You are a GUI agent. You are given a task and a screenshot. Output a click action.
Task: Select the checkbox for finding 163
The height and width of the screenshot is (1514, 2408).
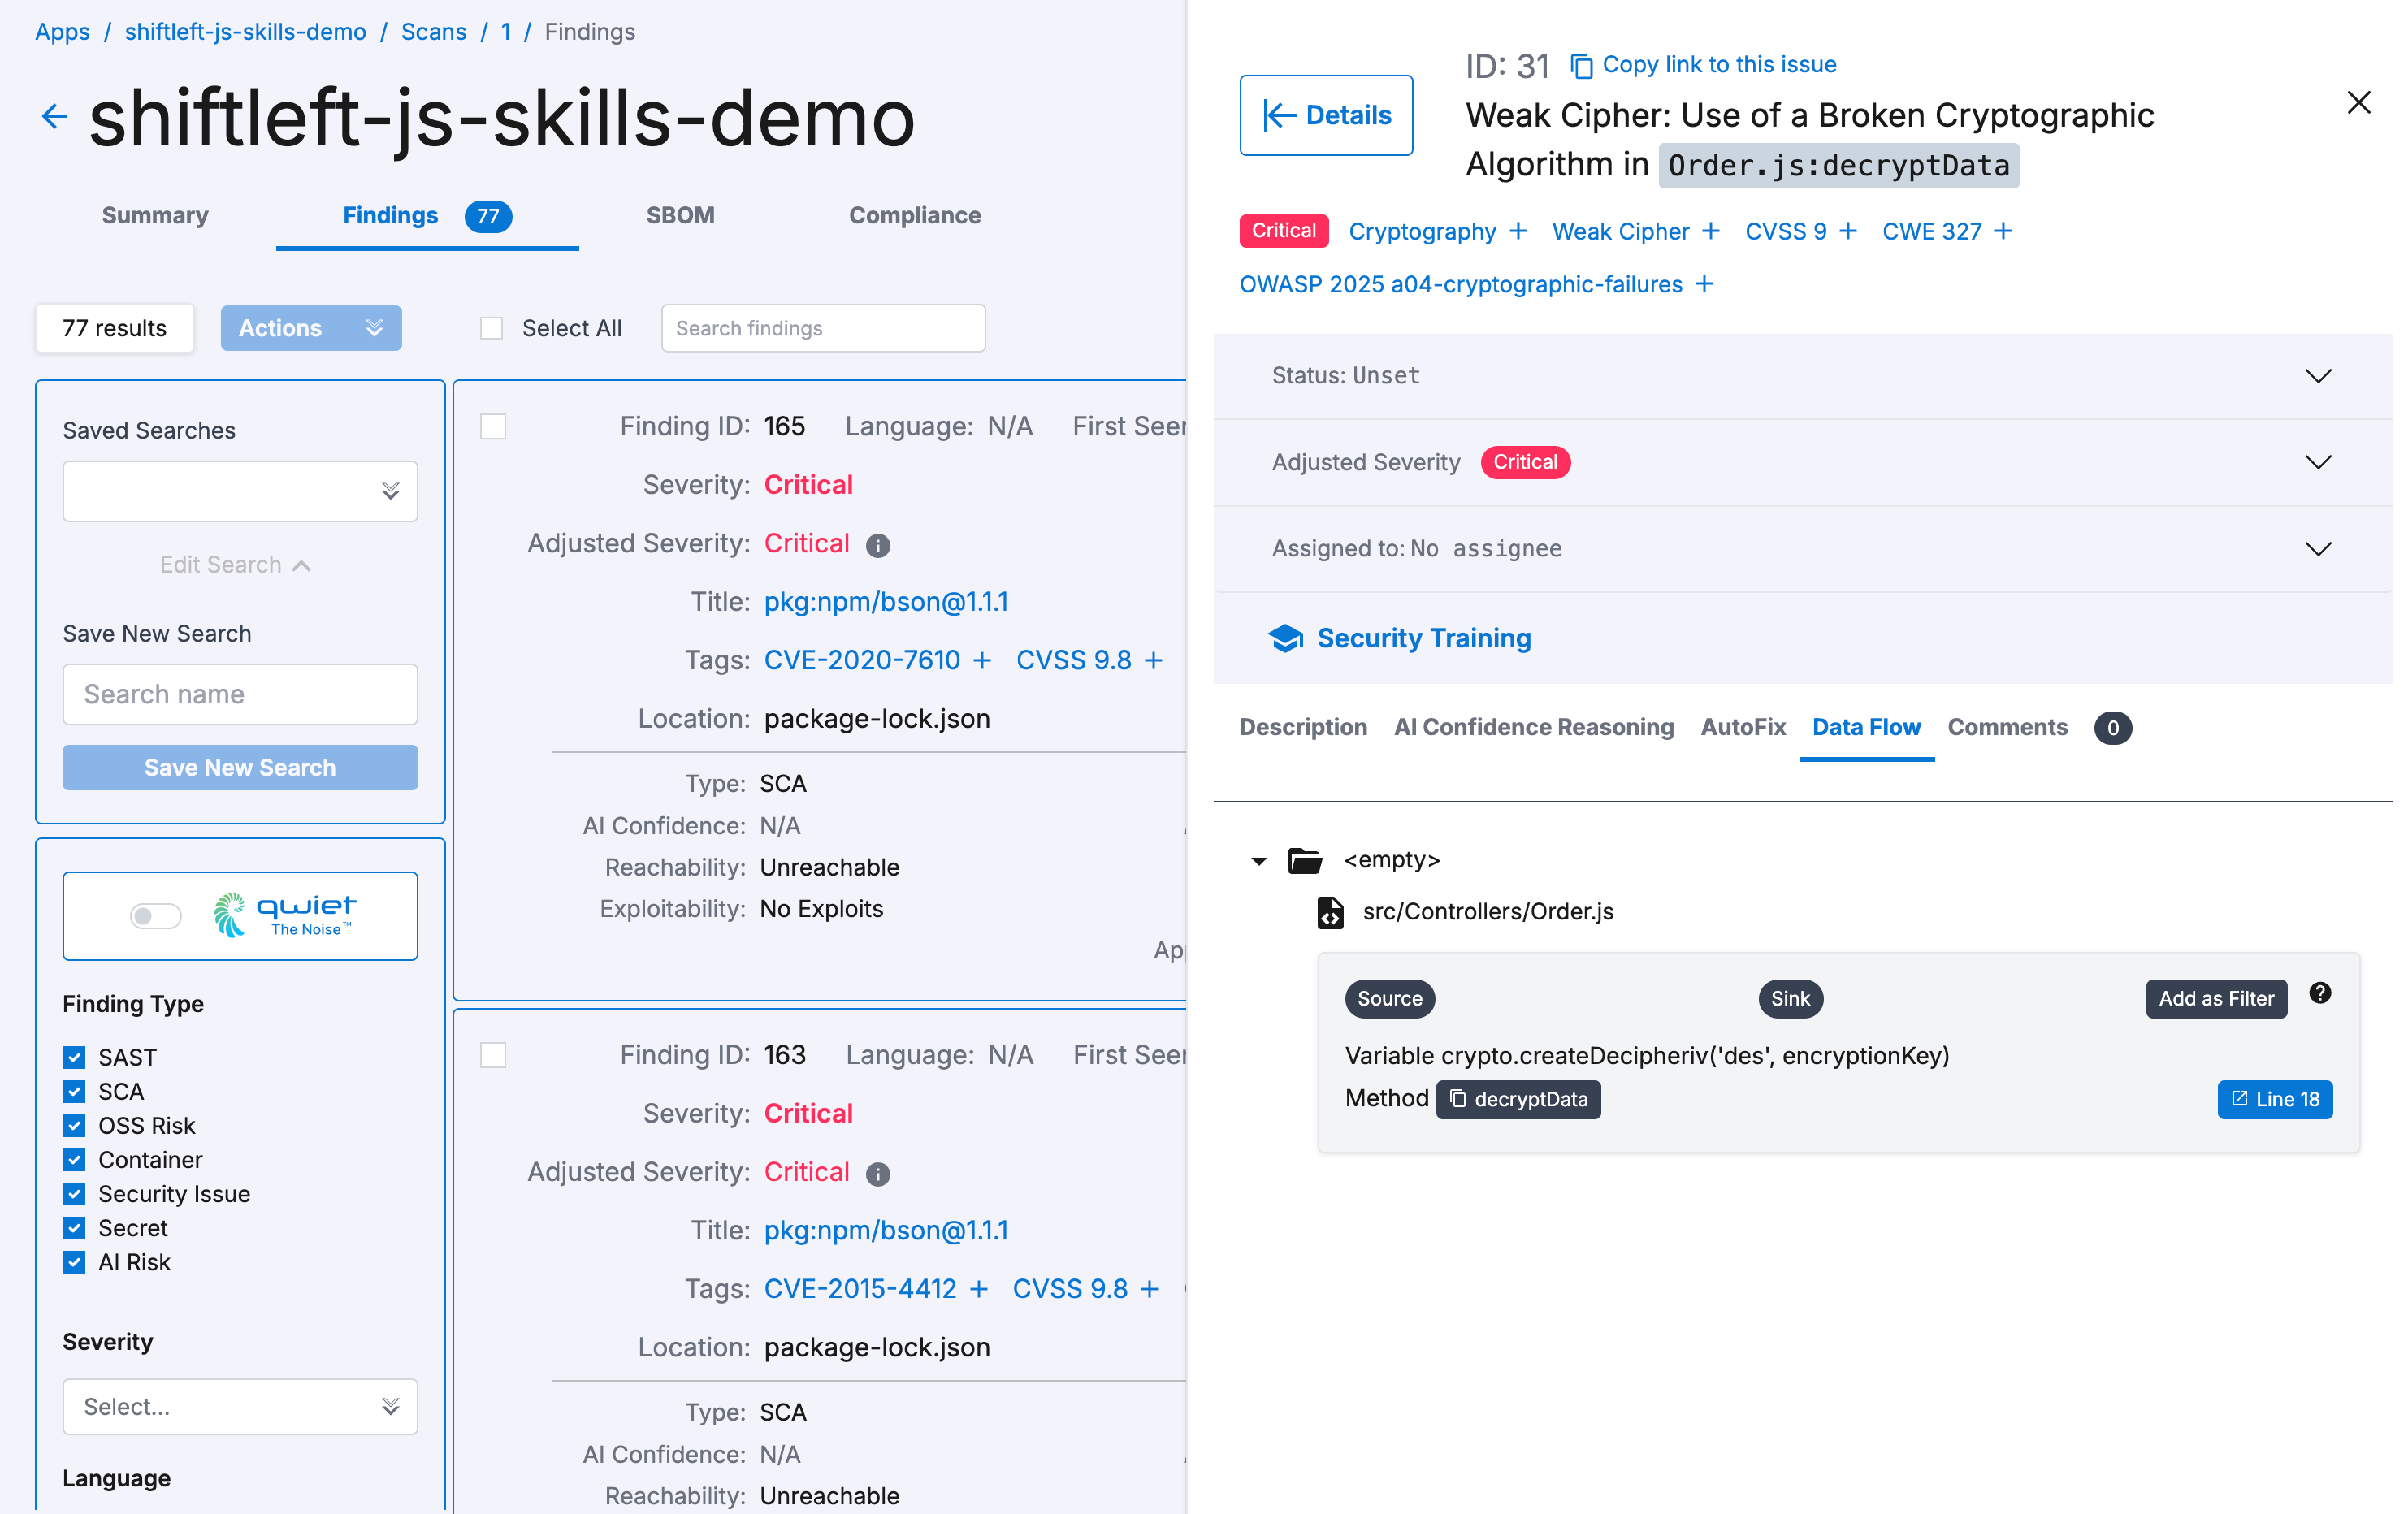tap(493, 1055)
